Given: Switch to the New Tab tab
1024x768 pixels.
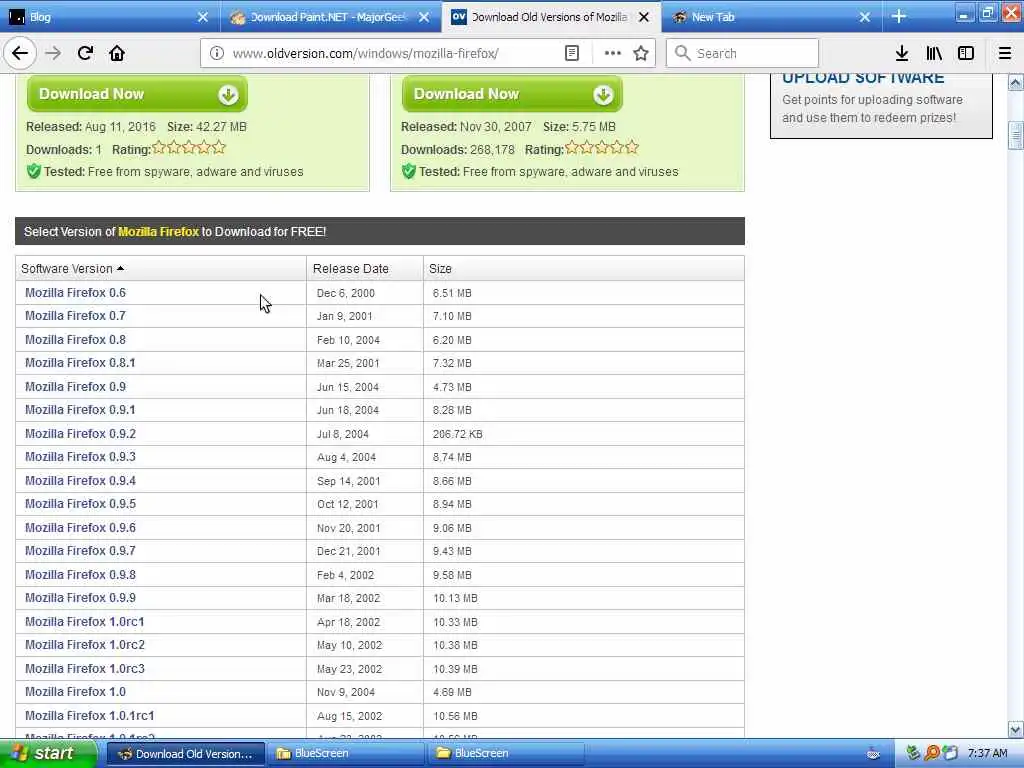Looking at the screenshot, I should [x=772, y=17].
